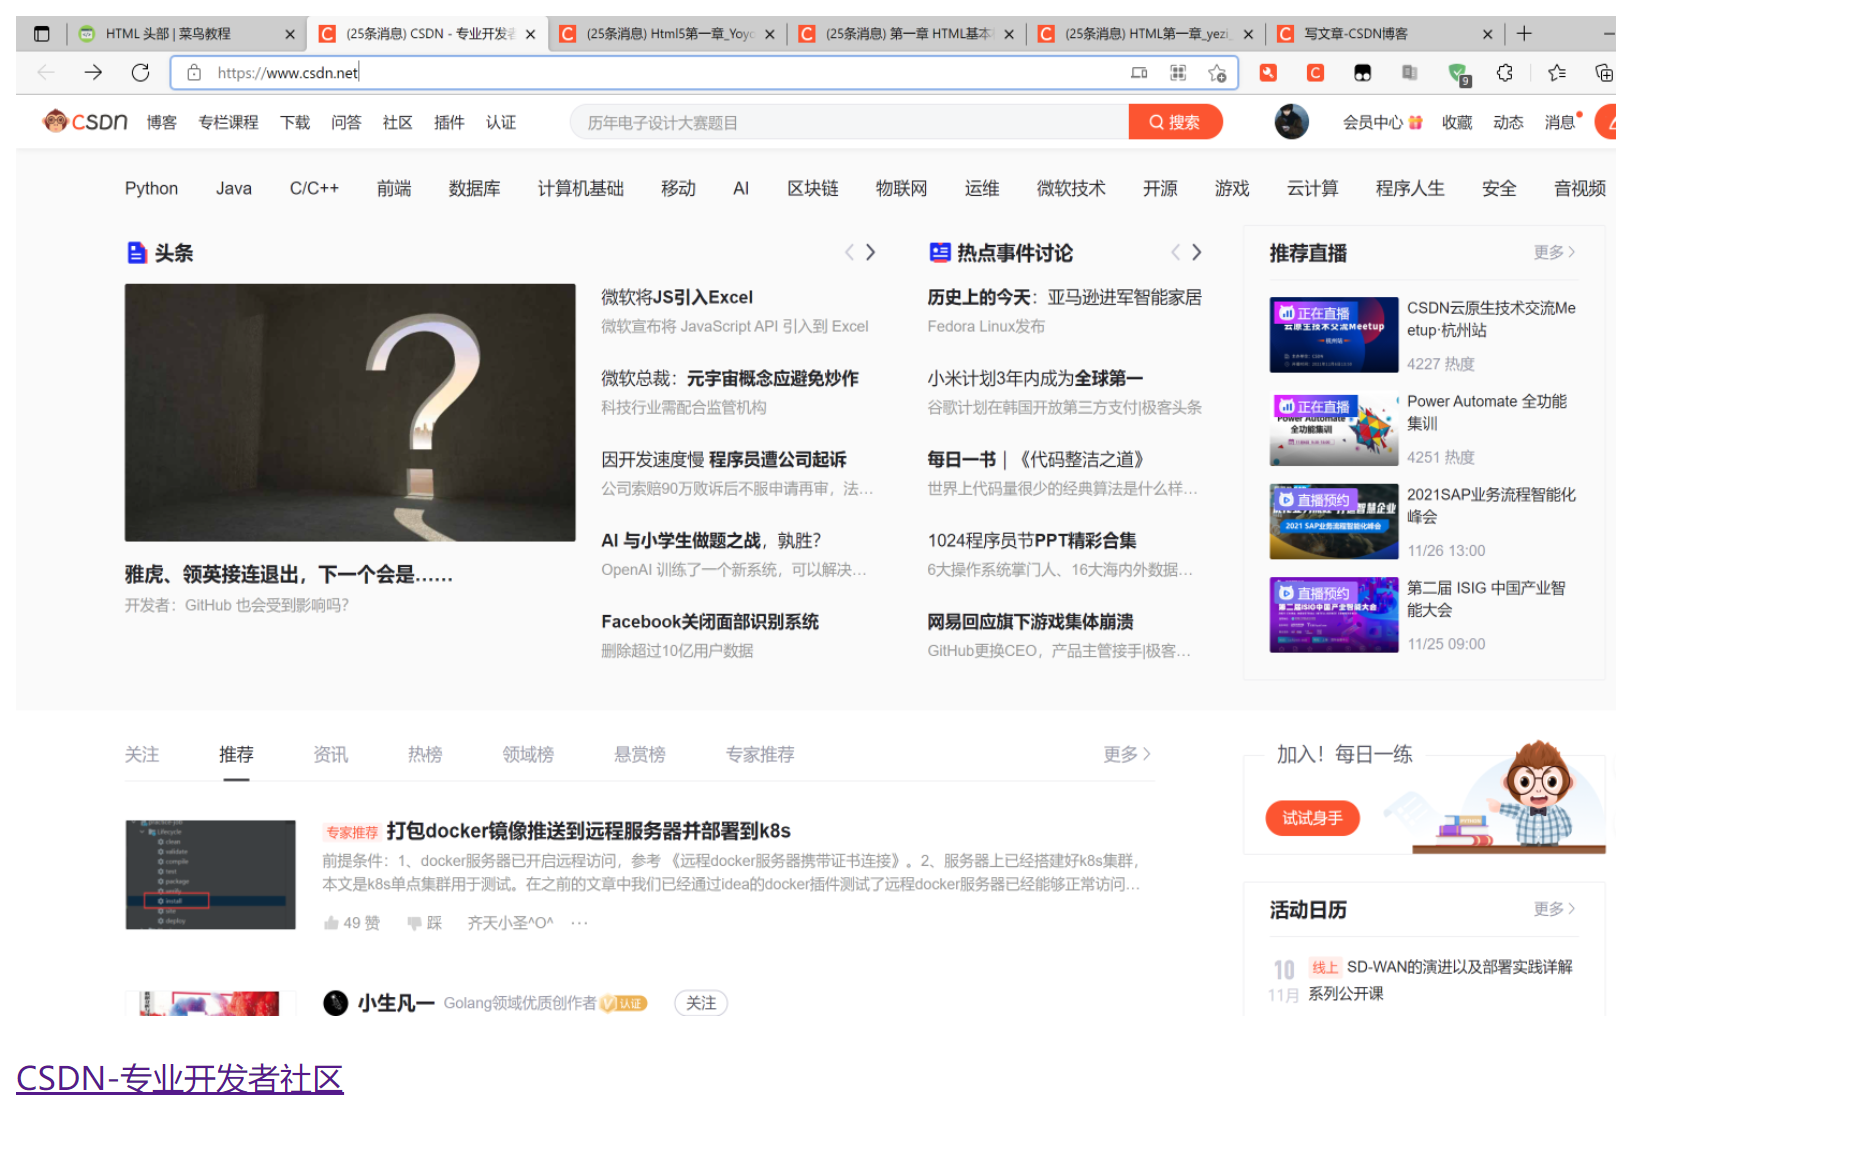Close the HTML 头部 菜鸟教程 tab

[290, 34]
